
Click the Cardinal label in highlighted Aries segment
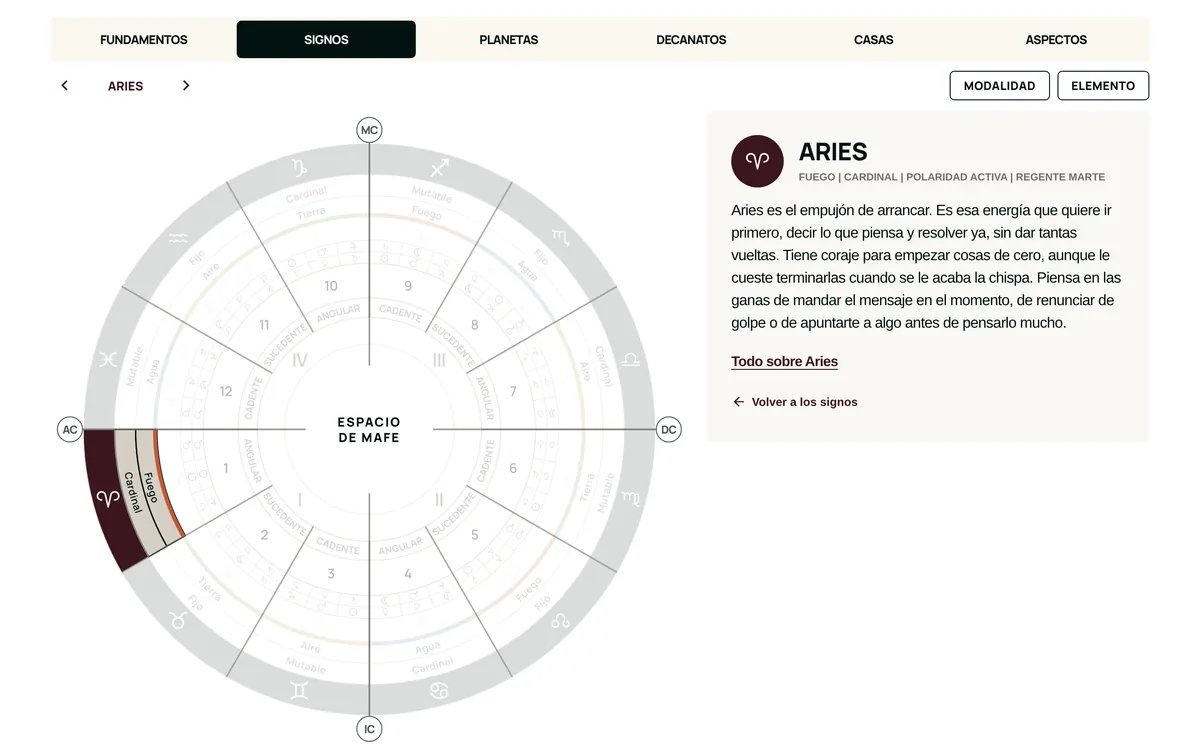point(133,492)
